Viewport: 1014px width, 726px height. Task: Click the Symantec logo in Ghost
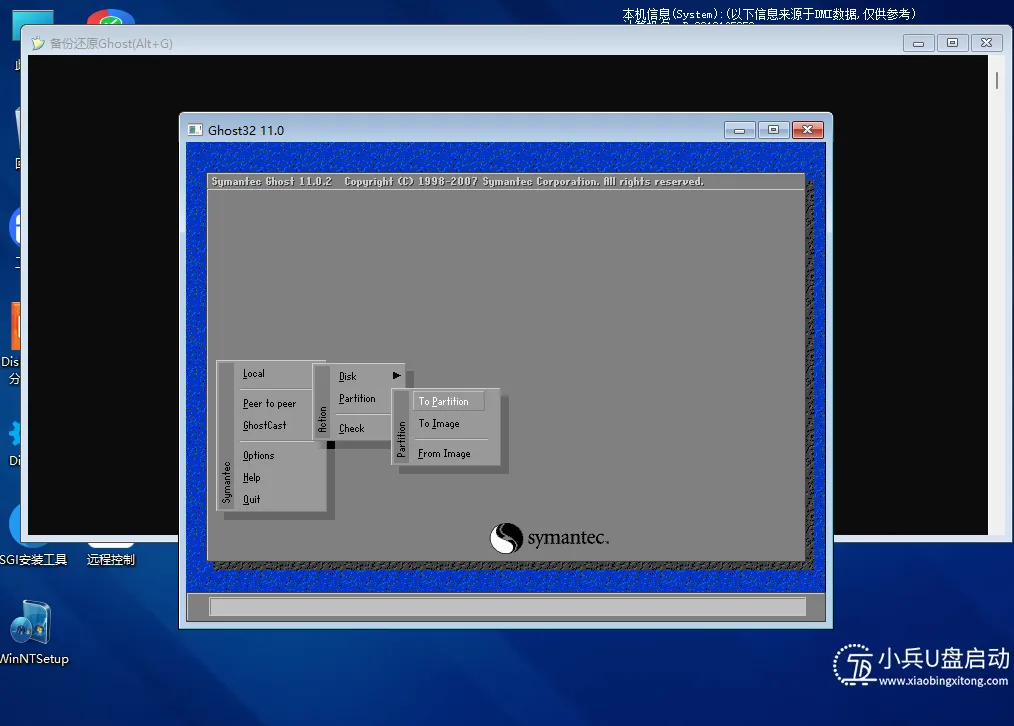pyautogui.click(x=549, y=538)
